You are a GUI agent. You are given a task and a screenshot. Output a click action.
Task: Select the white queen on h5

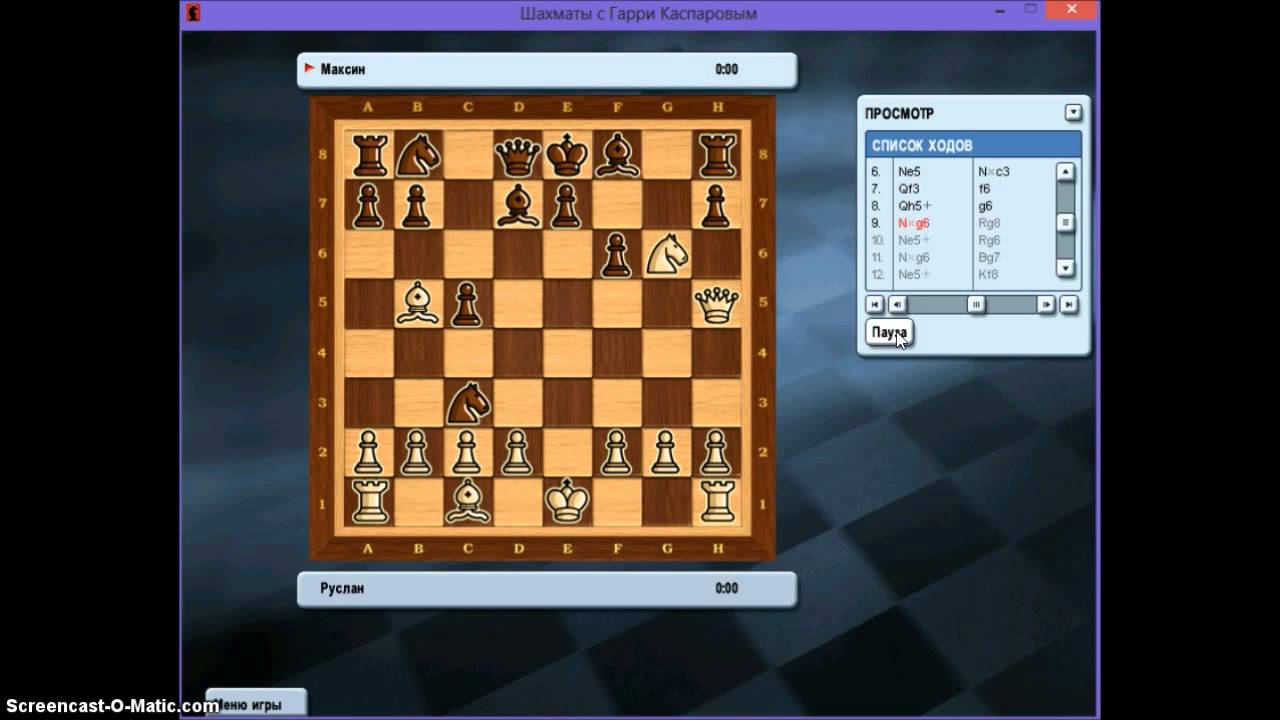pyautogui.click(x=716, y=304)
